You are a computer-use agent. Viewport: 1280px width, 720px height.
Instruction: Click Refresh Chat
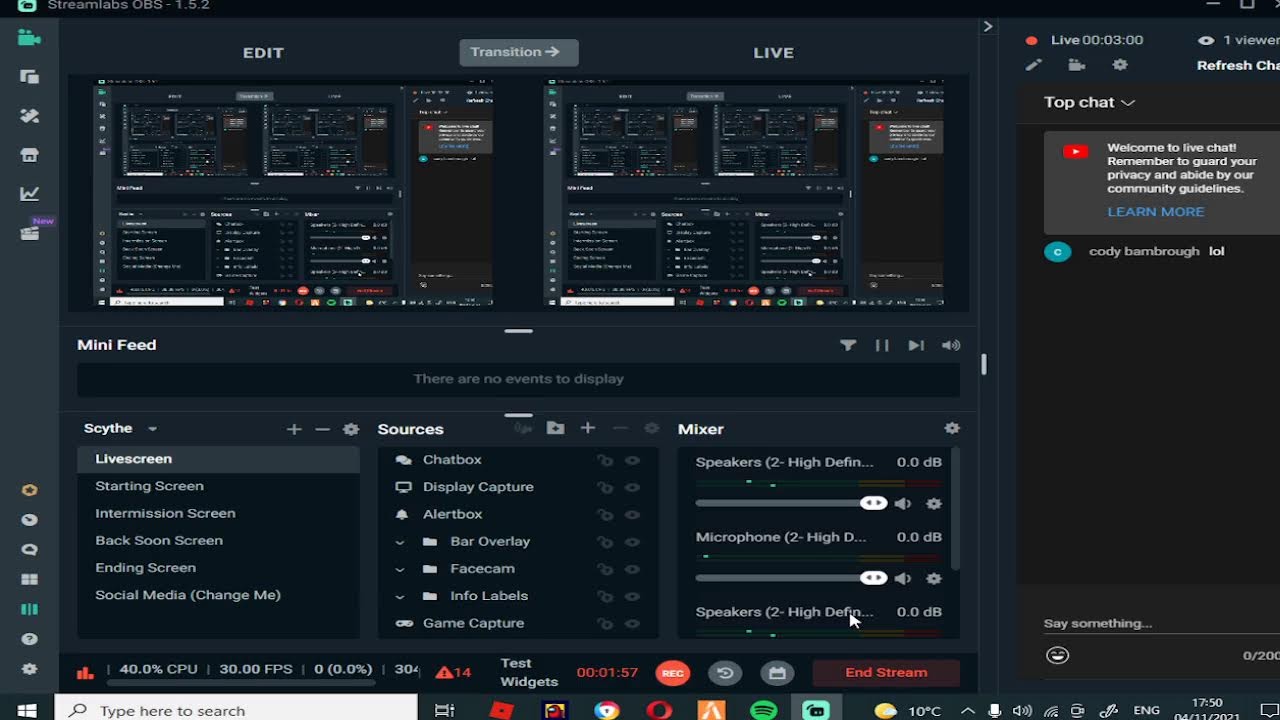[1238, 65]
